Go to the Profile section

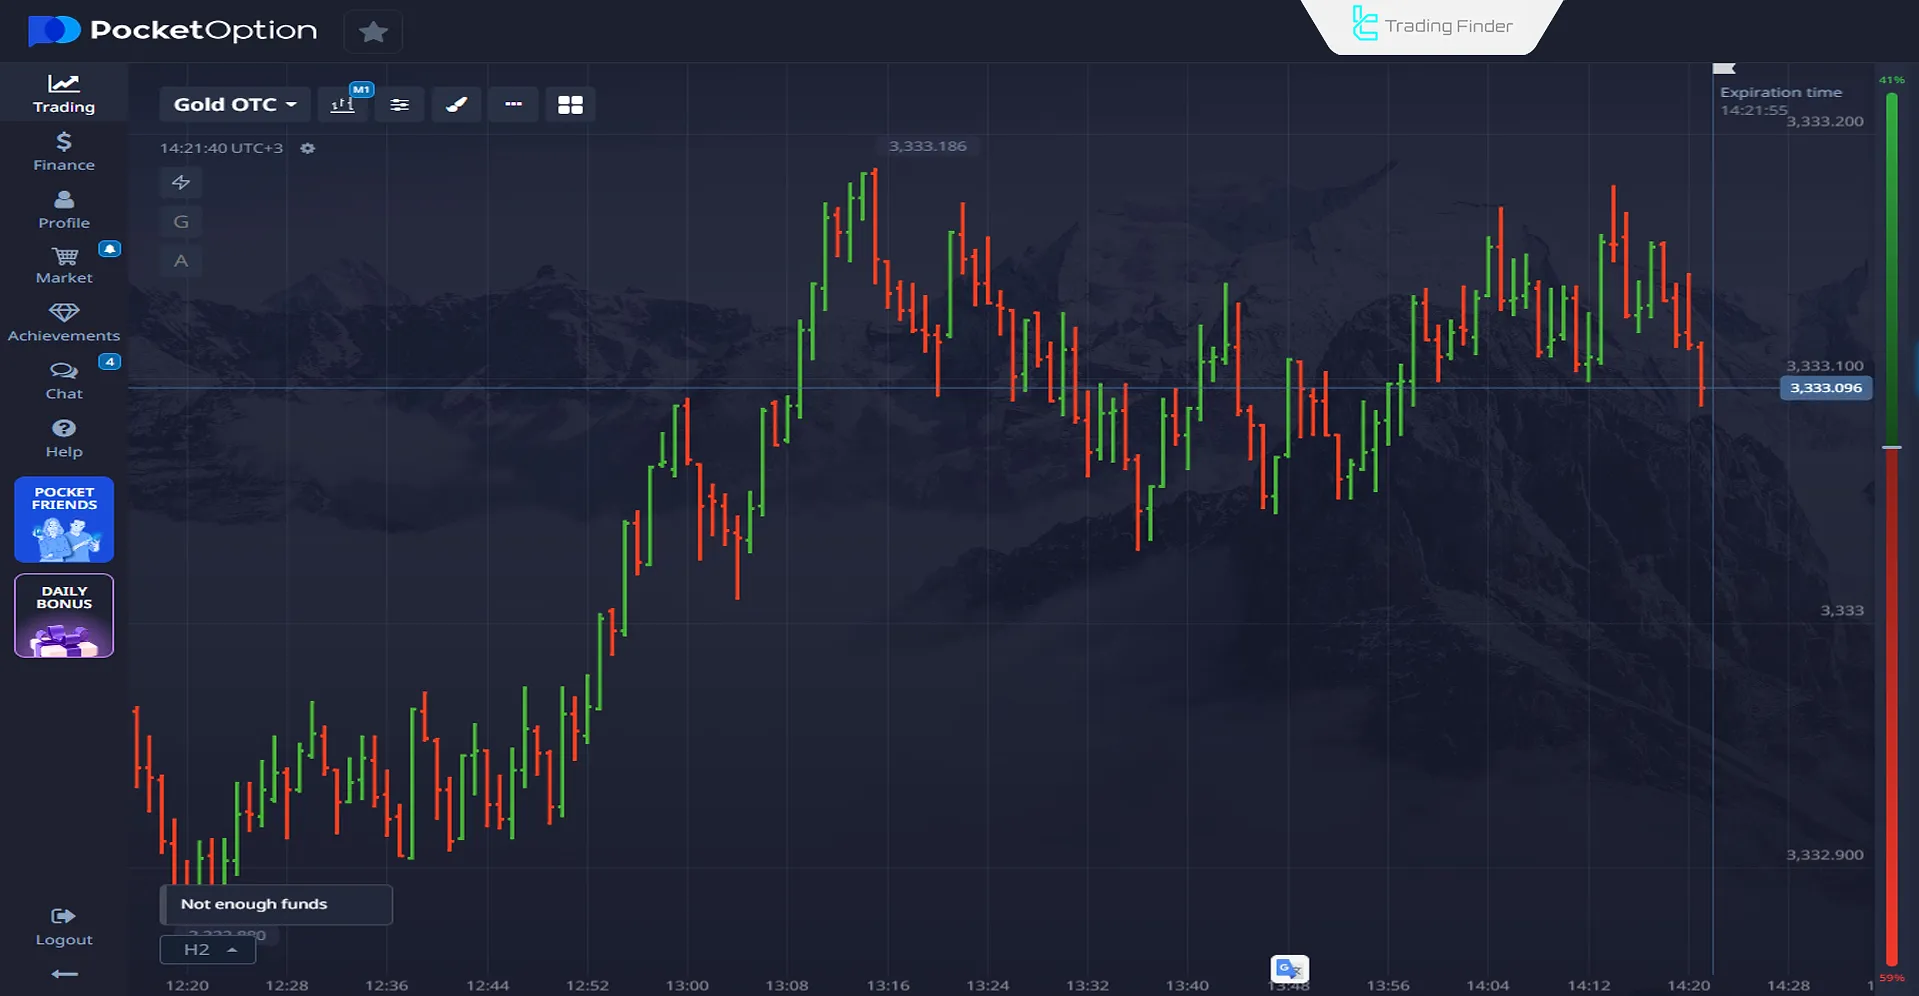pyautogui.click(x=64, y=209)
